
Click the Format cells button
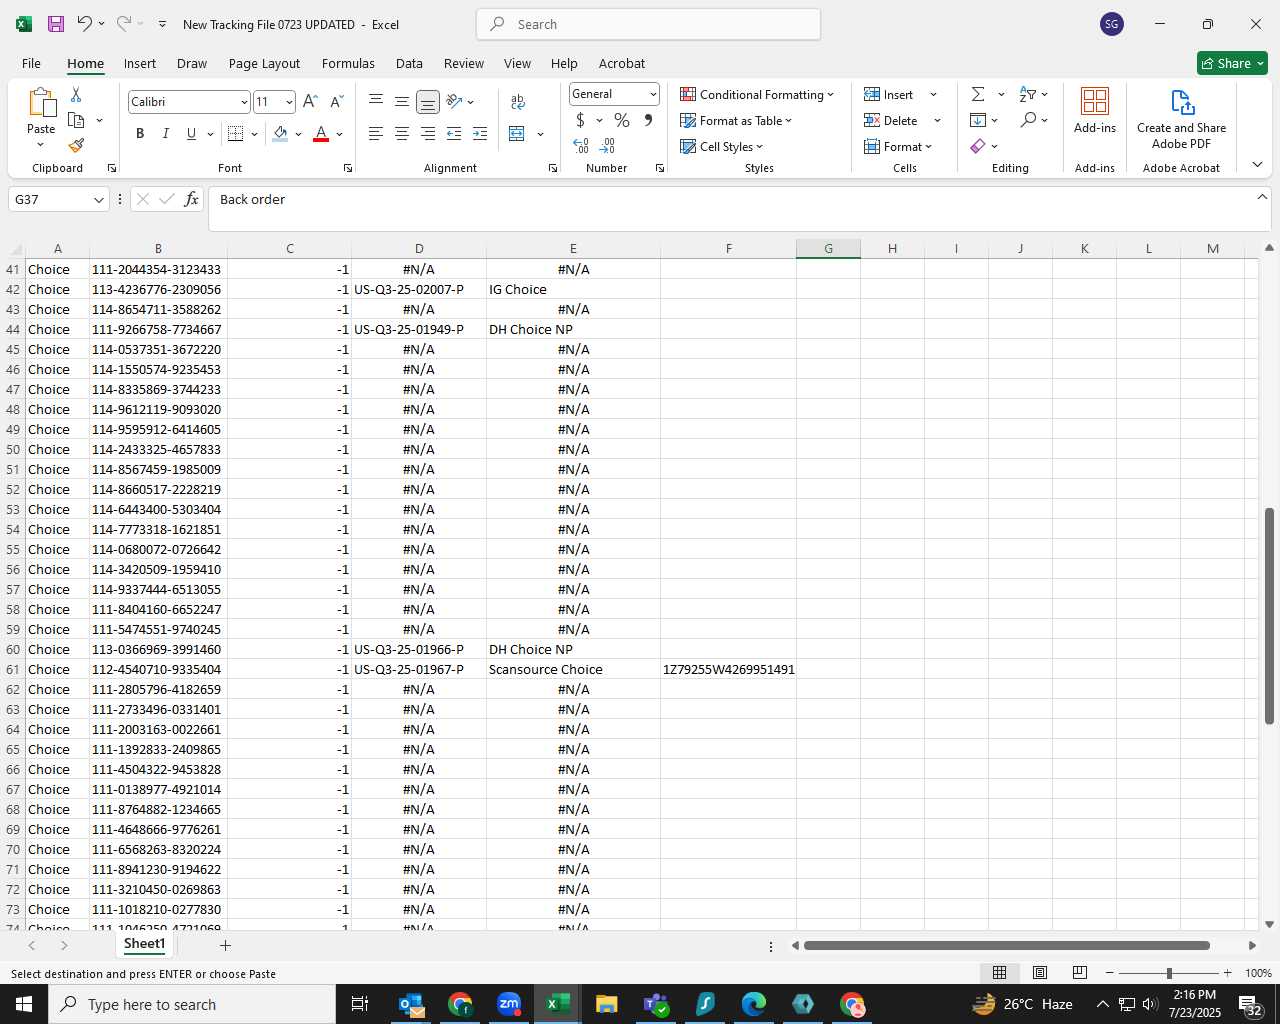coord(898,146)
